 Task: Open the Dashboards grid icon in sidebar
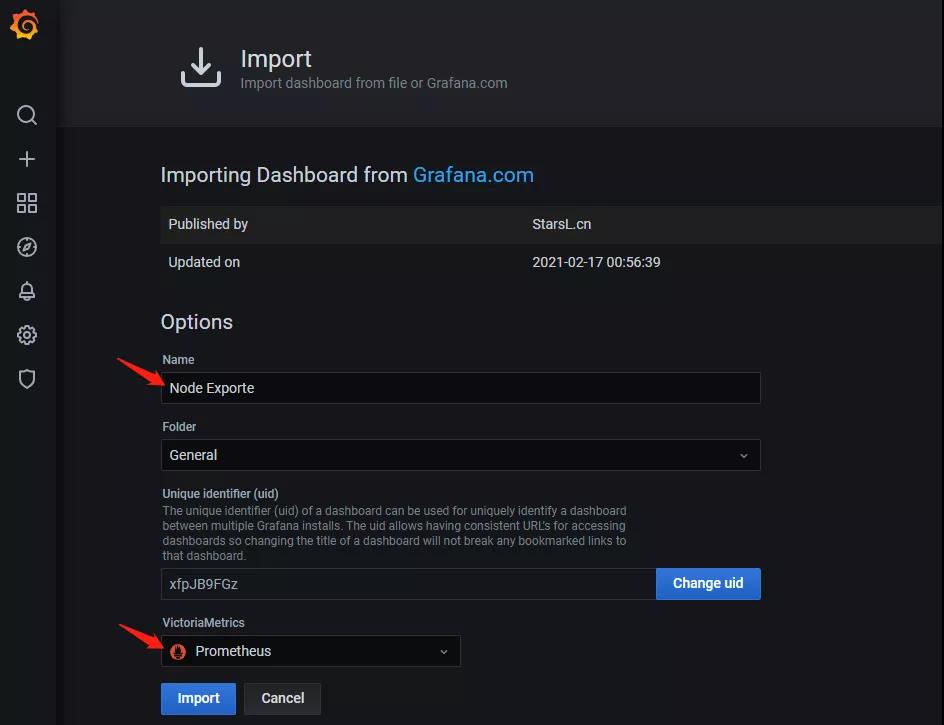coord(26,203)
